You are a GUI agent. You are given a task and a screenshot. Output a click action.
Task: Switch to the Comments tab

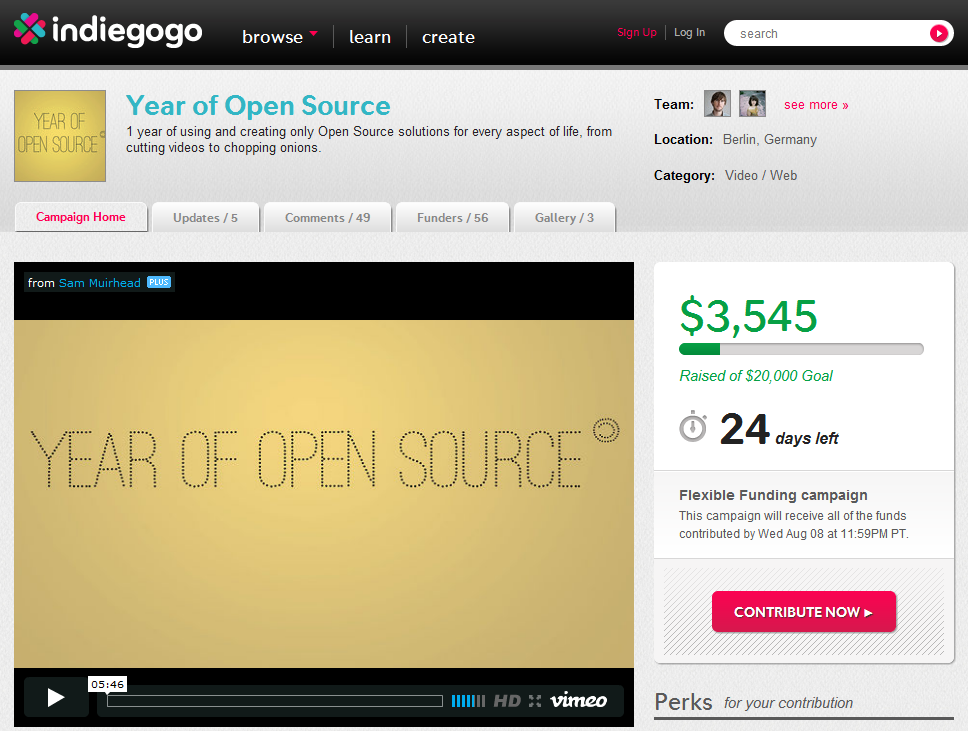pos(327,218)
